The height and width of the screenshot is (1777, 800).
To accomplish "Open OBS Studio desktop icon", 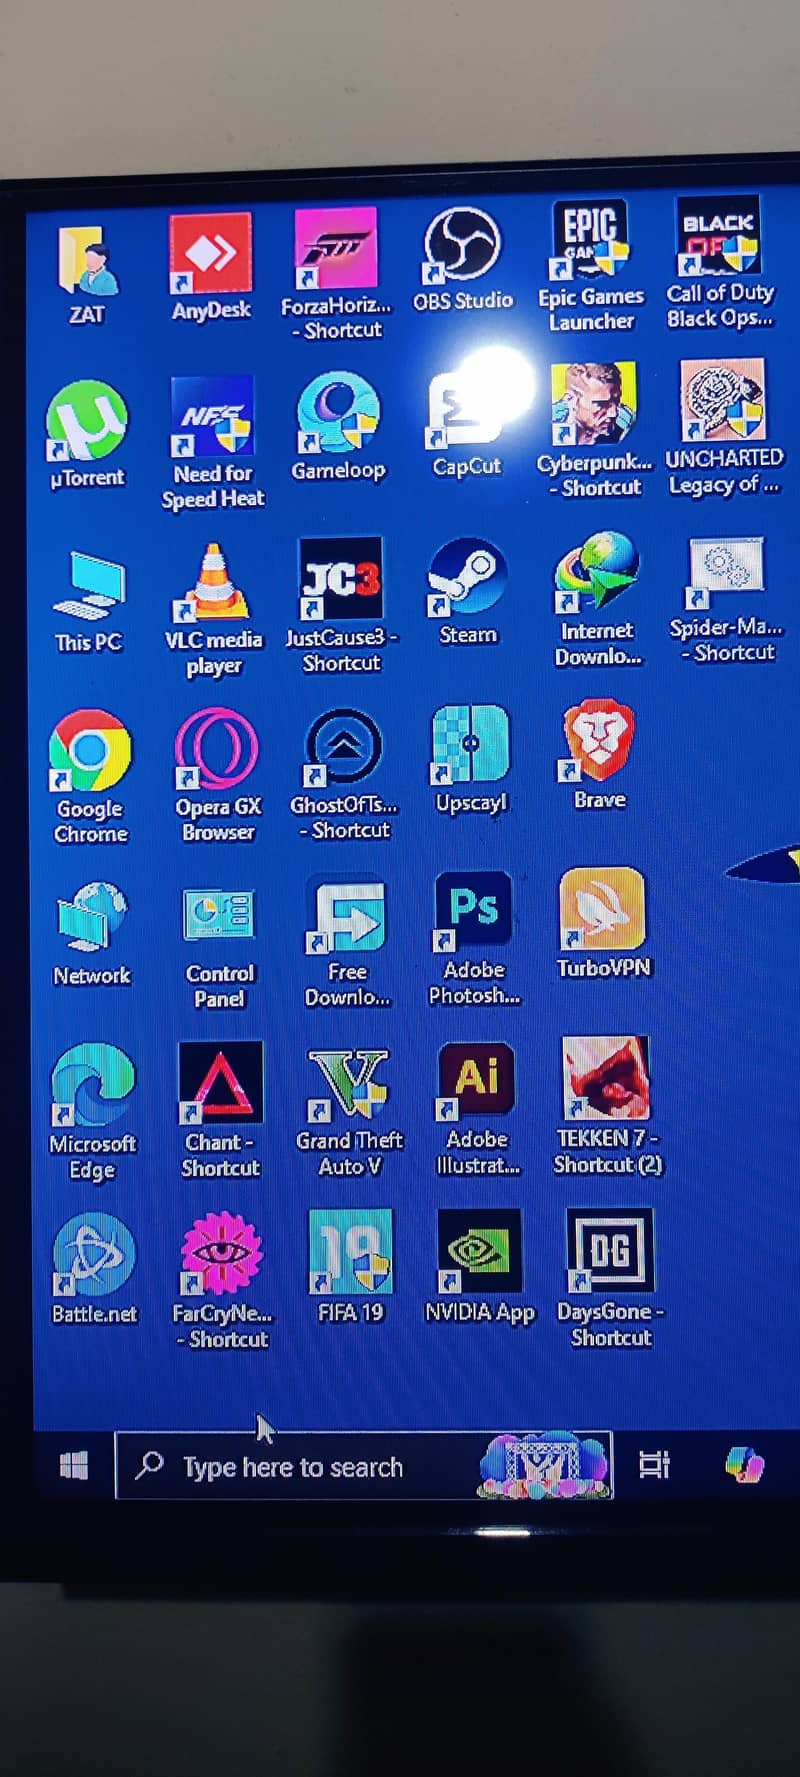I will tap(462, 245).
